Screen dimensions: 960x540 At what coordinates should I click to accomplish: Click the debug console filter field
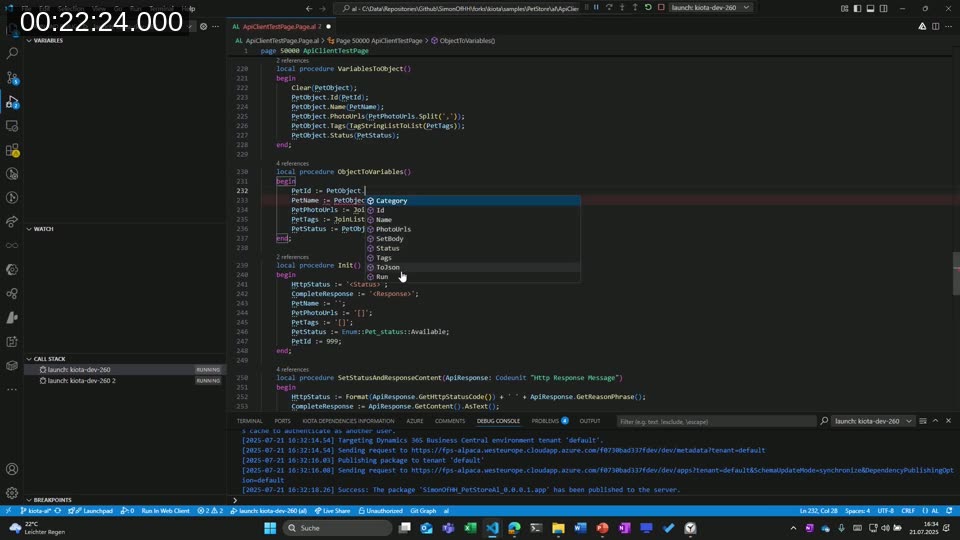tap(715, 421)
